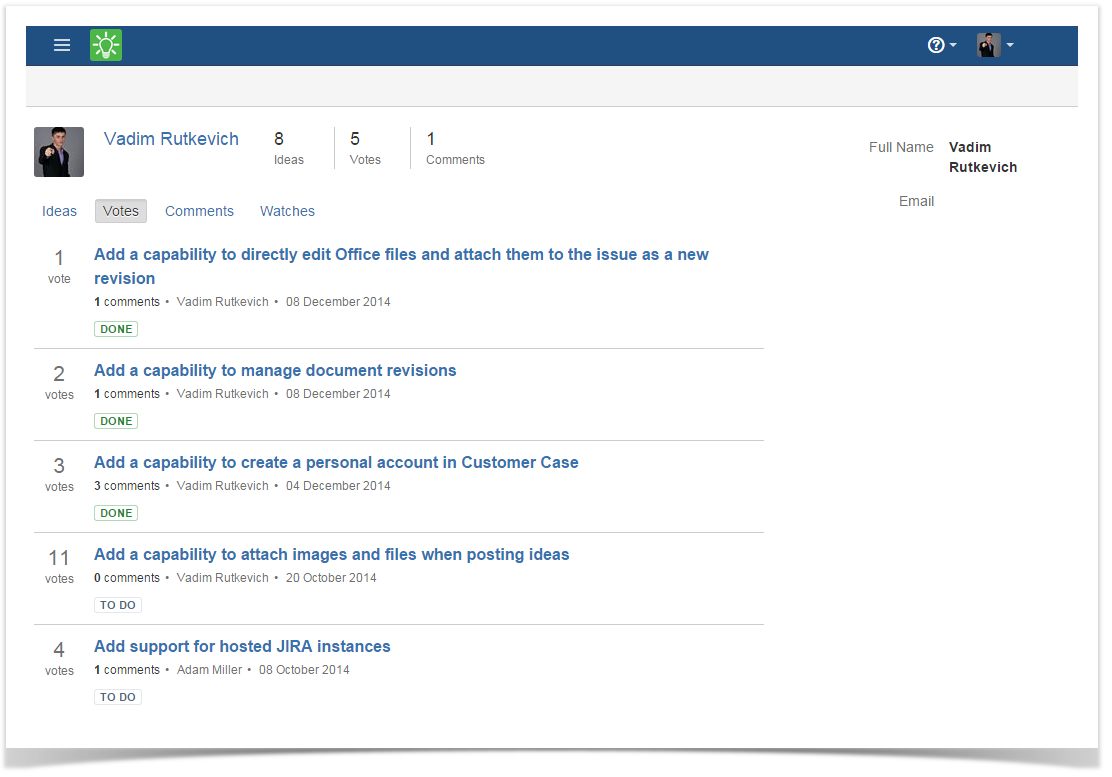The image size is (1112, 777).
Task: Switch to the Ideas tab
Action: [59, 211]
